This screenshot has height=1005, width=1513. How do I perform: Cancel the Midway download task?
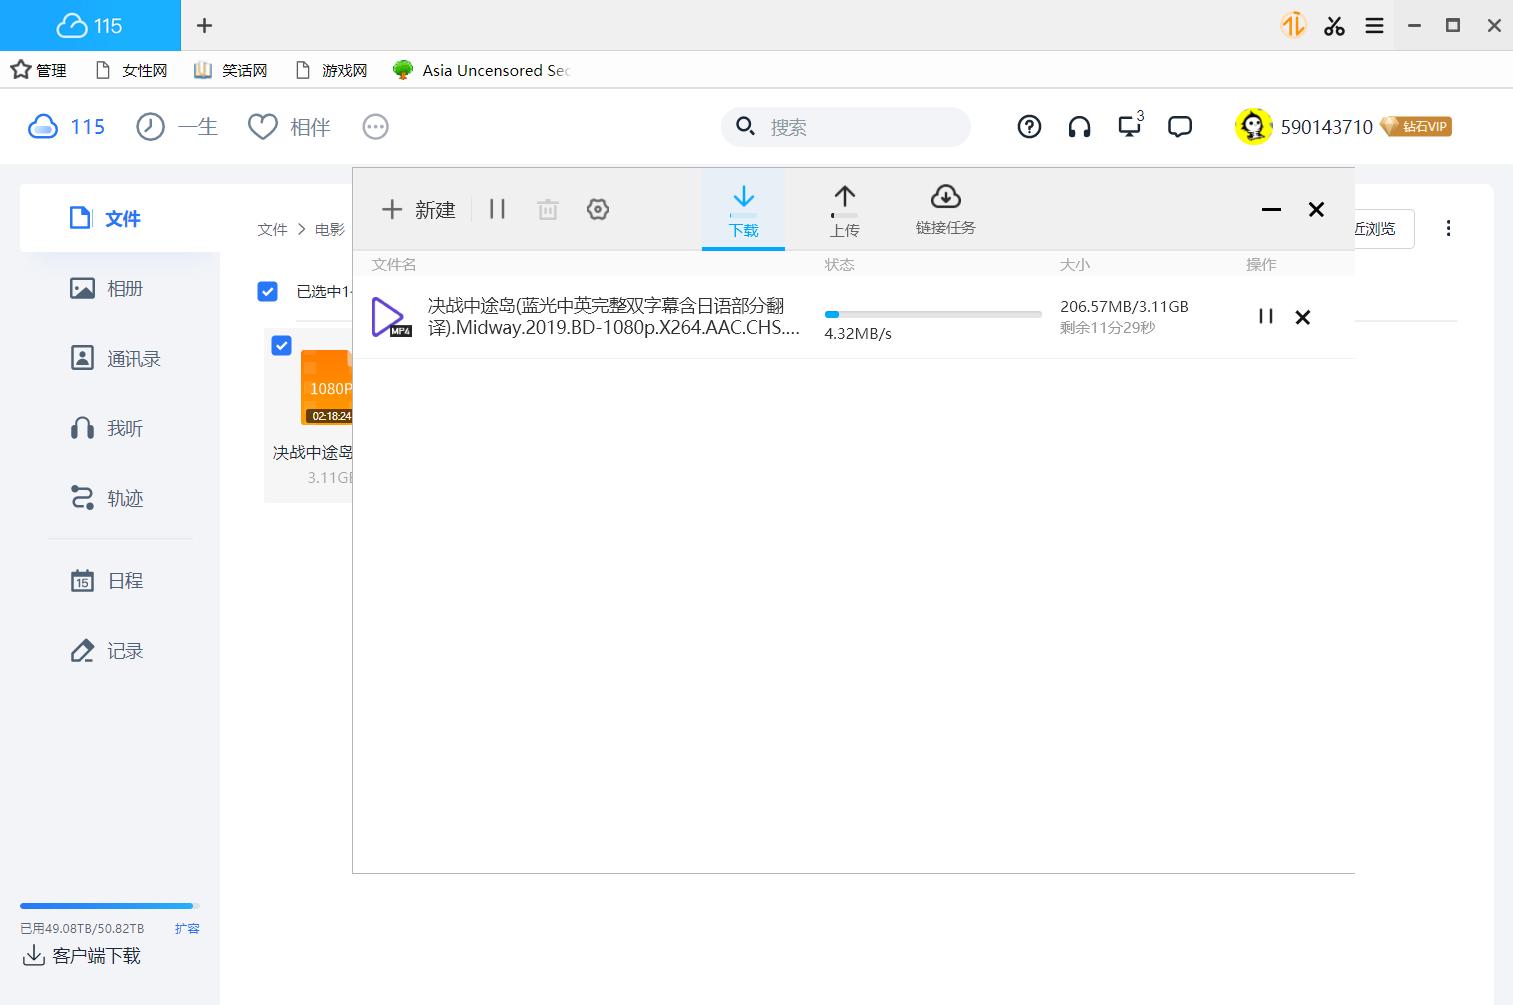[x=1302, y=317]
